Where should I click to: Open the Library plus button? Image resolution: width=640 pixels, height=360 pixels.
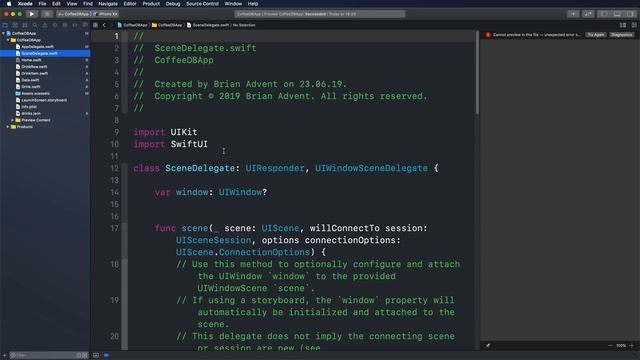coord(573,14)
